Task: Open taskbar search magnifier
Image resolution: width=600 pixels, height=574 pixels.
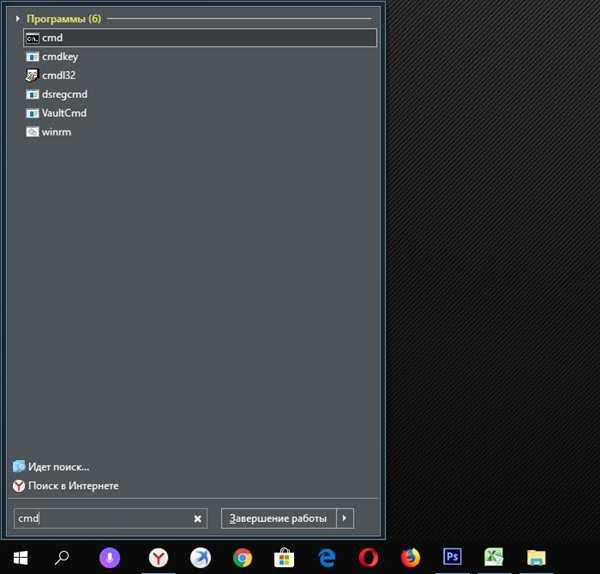Action: coord(62,558)
